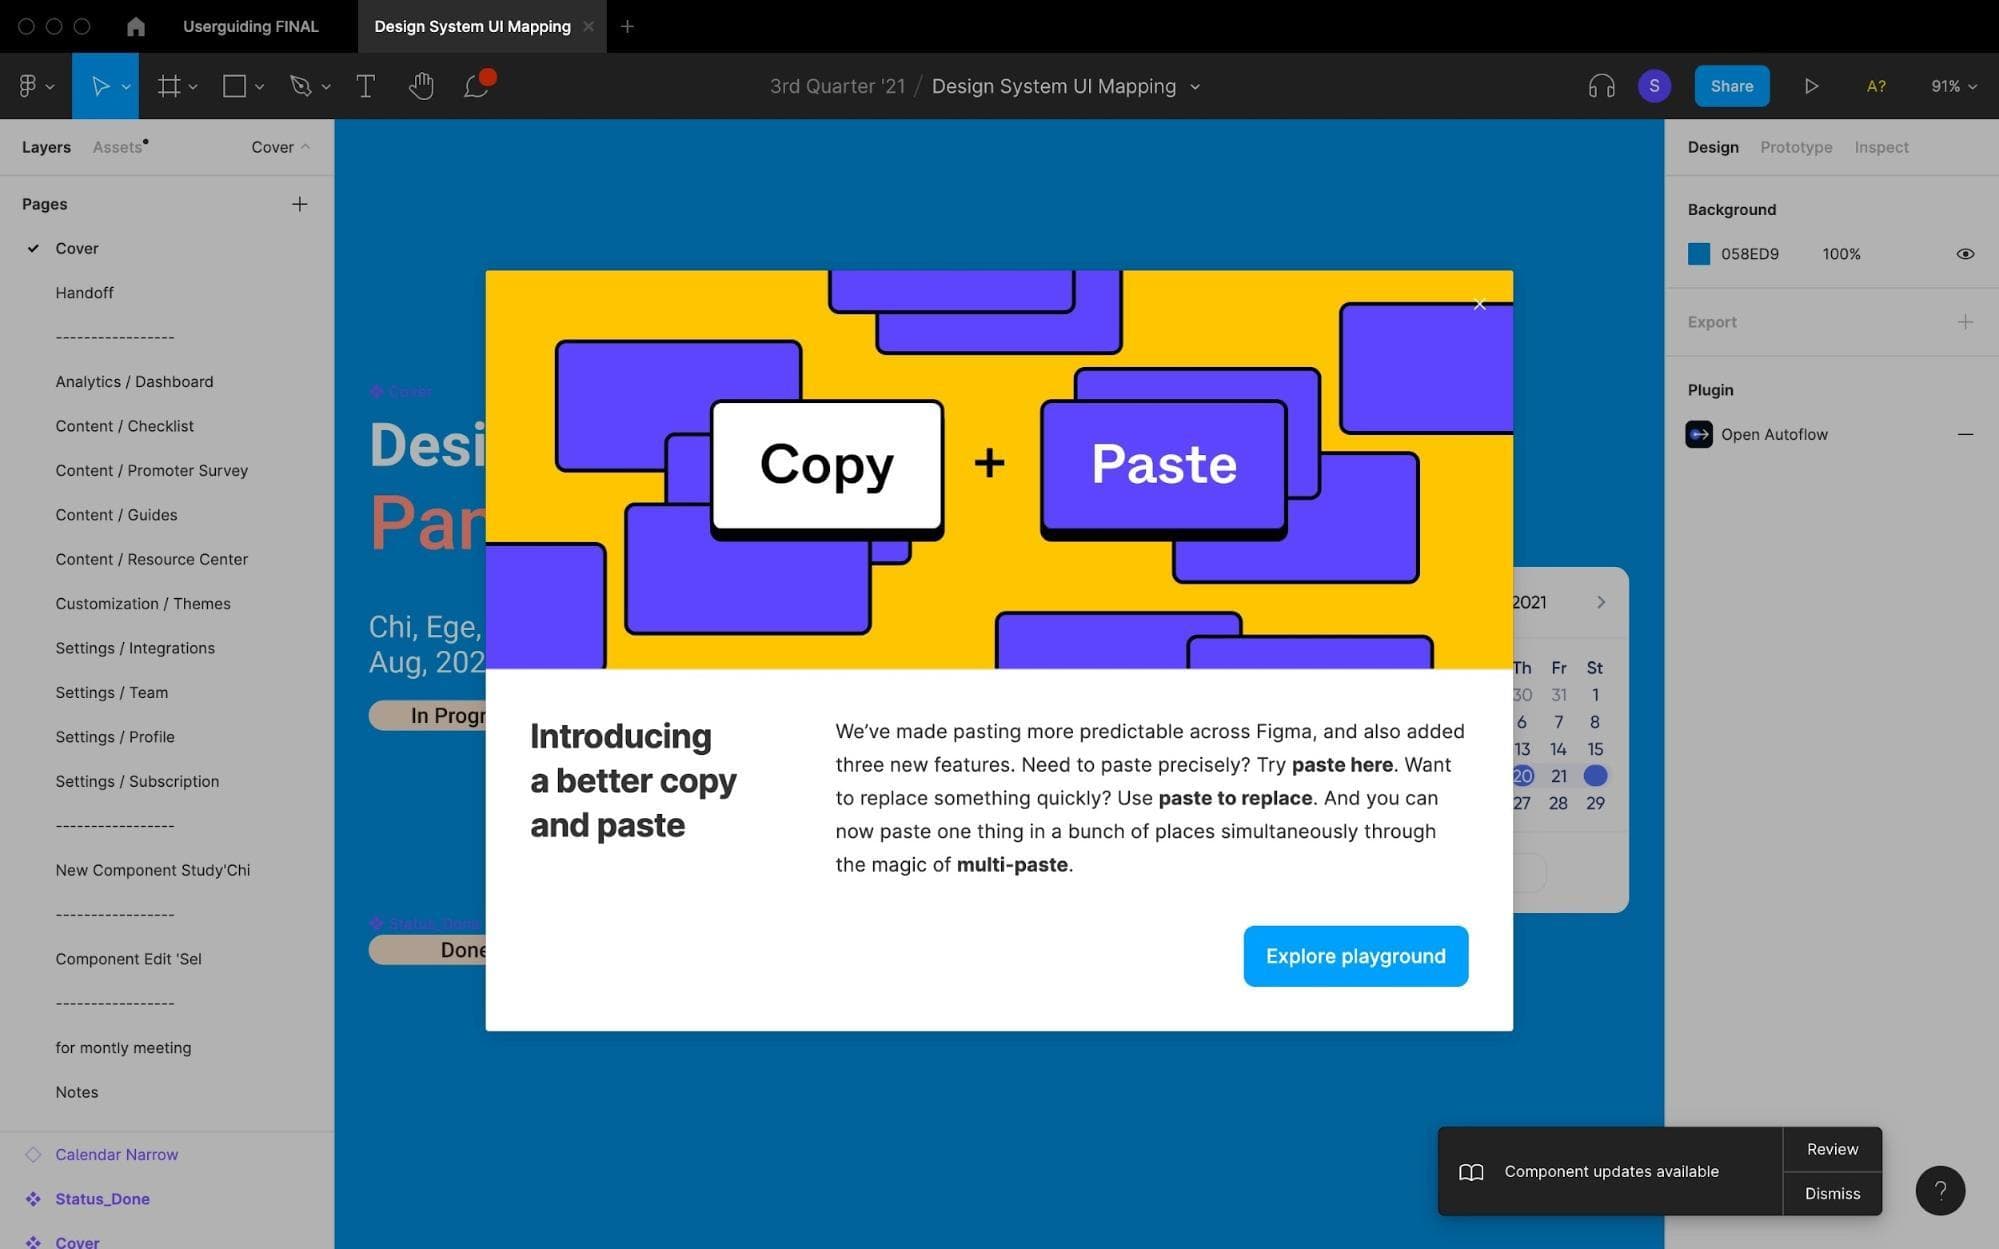Open Autoflow plugin icon

[1699, 434]
